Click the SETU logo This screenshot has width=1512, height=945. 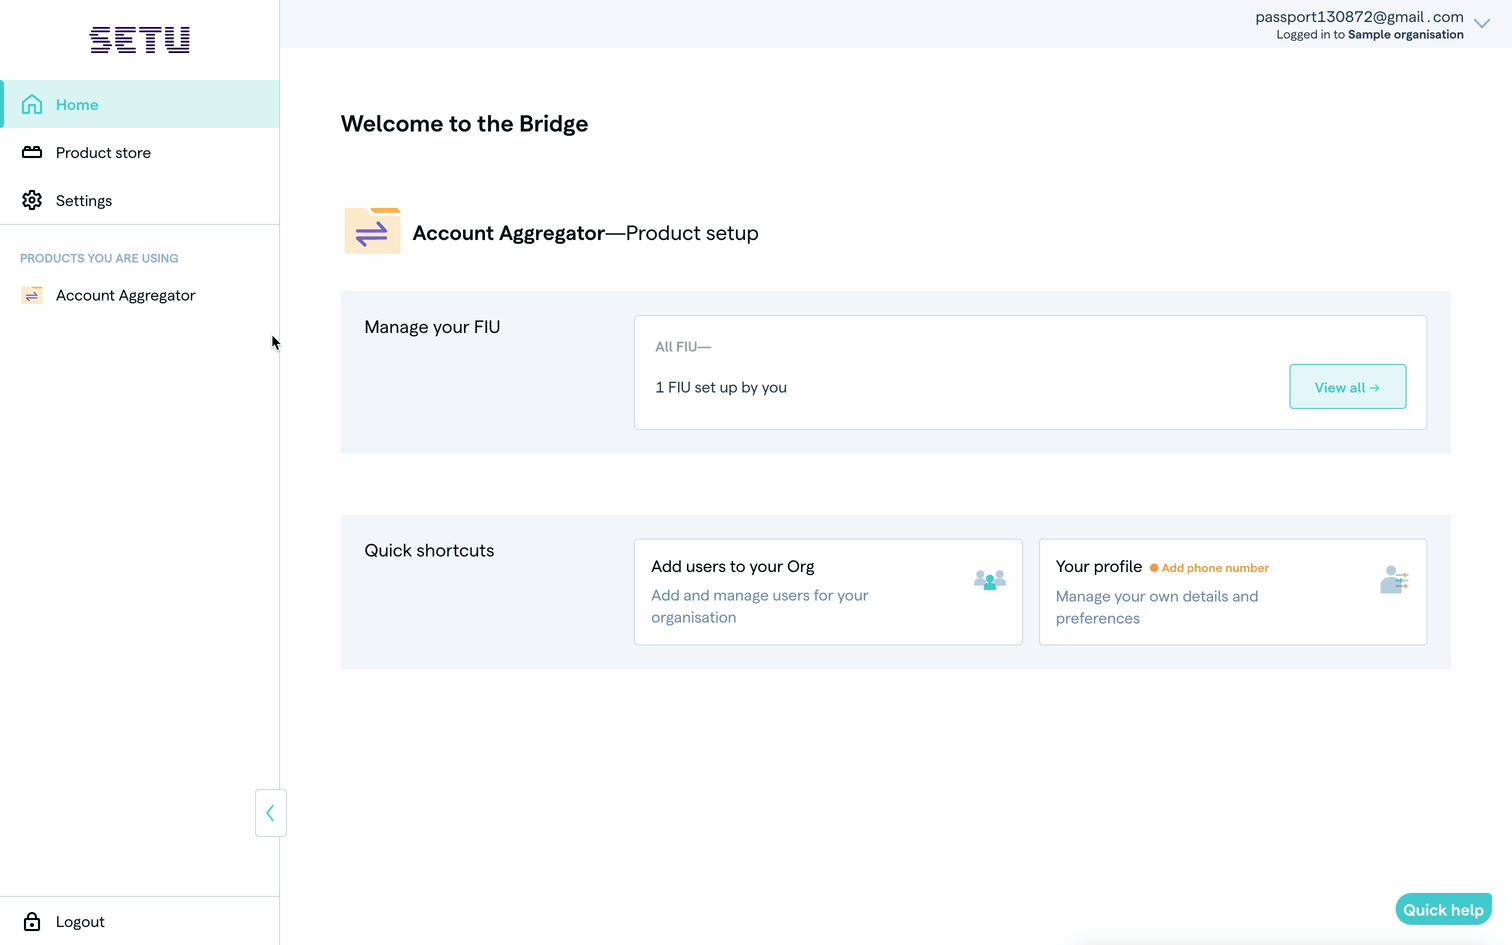tap(140, 40)
